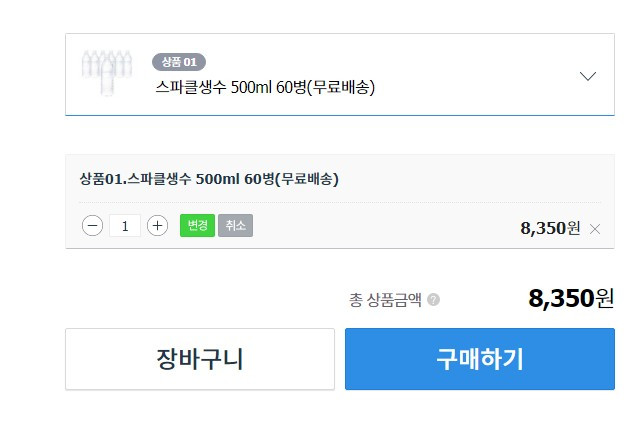
Task: Click the 총 상품금액 label
Action: point(385,300)
